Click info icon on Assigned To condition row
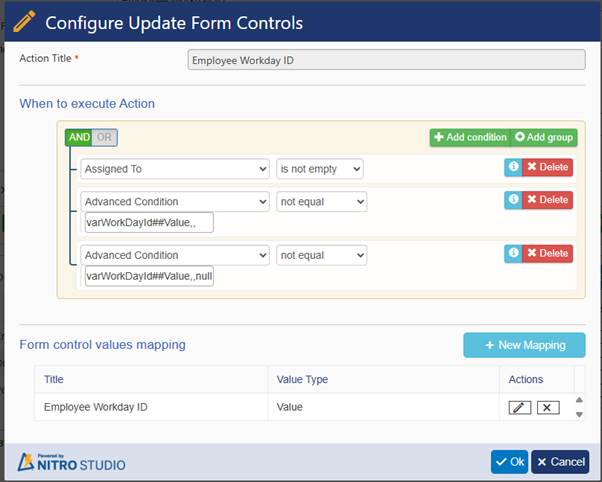Screen dimensions: 602x482 pos(513,168)
